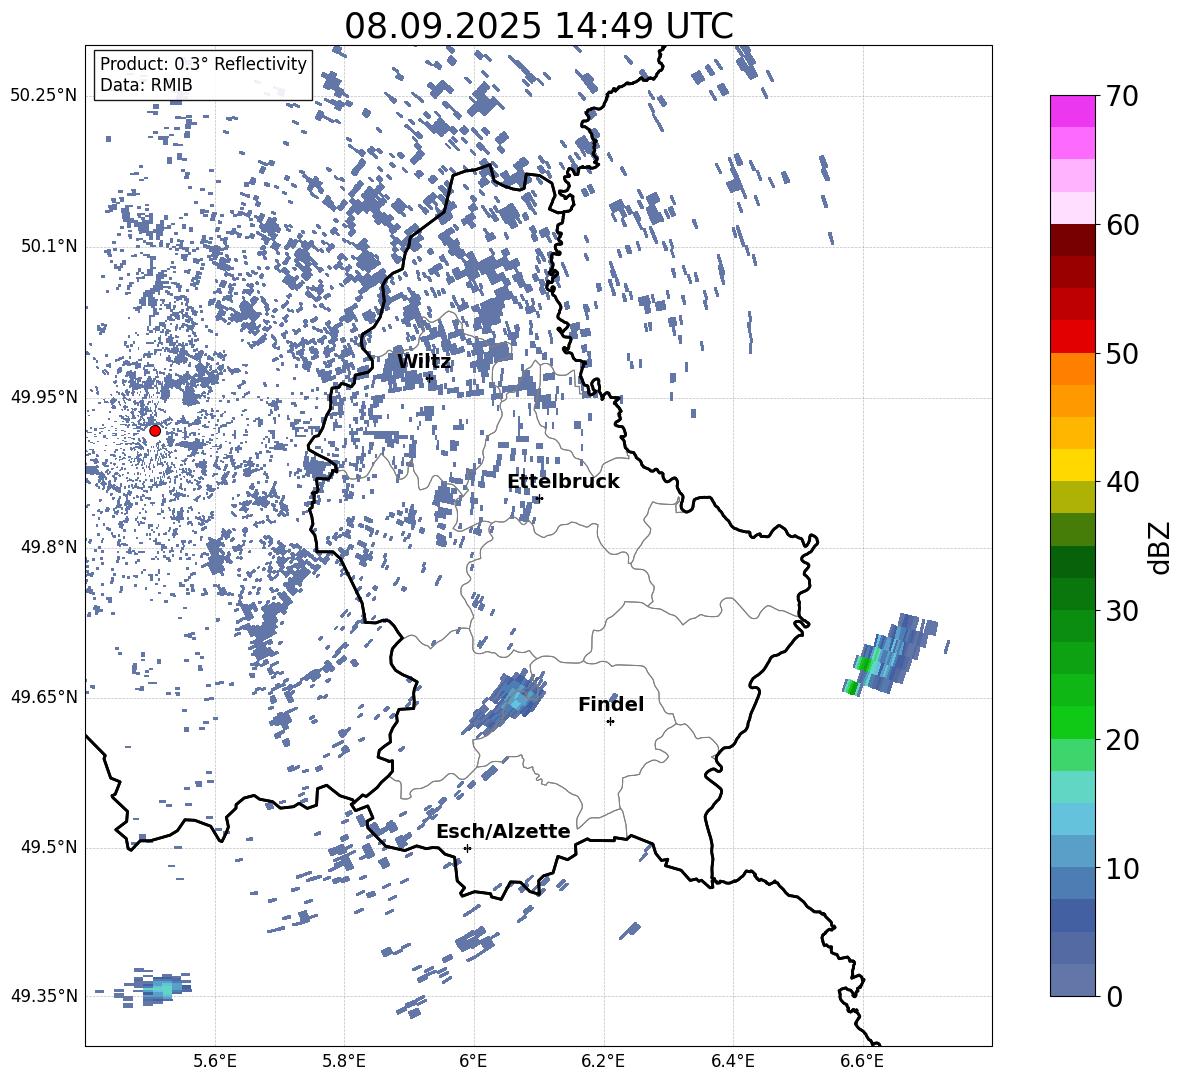Click the colorbar tick value 50

1122,353
